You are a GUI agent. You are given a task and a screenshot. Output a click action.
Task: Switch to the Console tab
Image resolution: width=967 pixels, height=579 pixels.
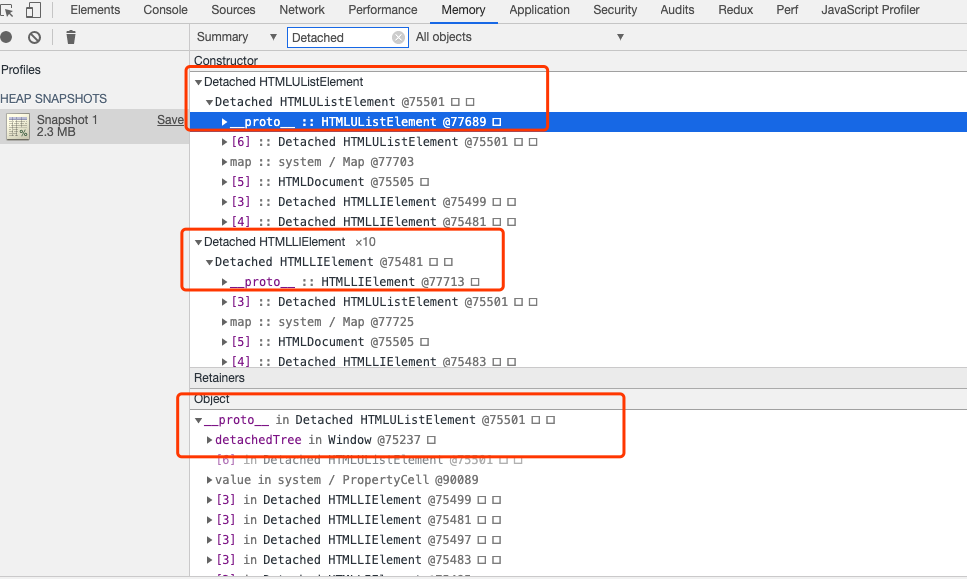point(164,10)
